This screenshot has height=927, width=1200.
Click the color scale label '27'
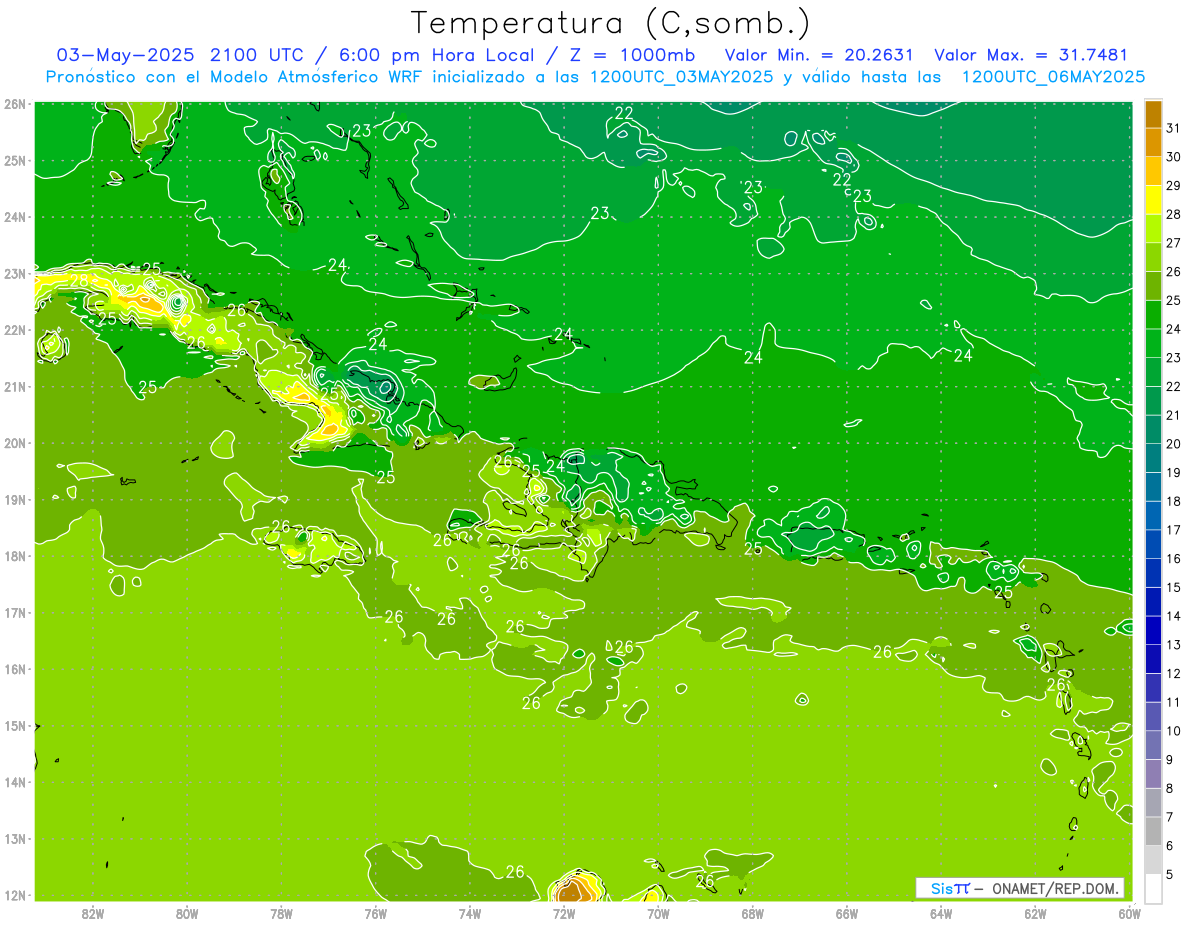(1173, 243)
